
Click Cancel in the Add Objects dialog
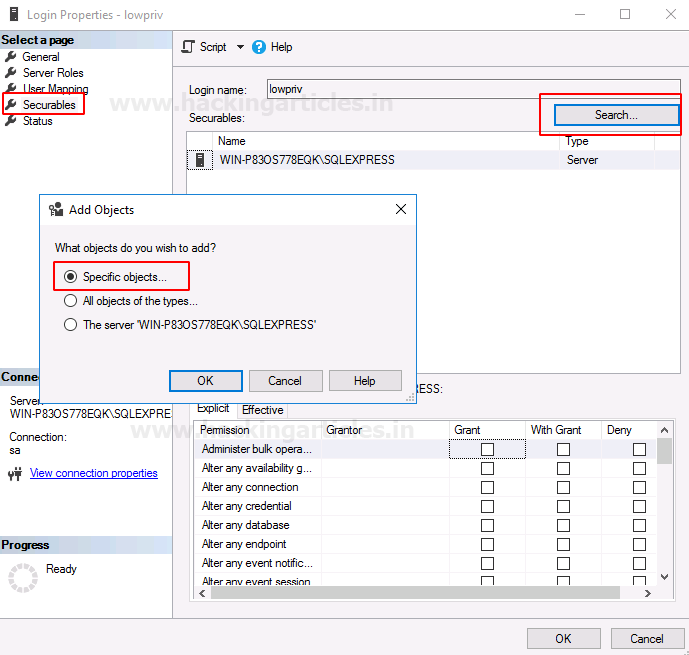[x=285, y=381]
